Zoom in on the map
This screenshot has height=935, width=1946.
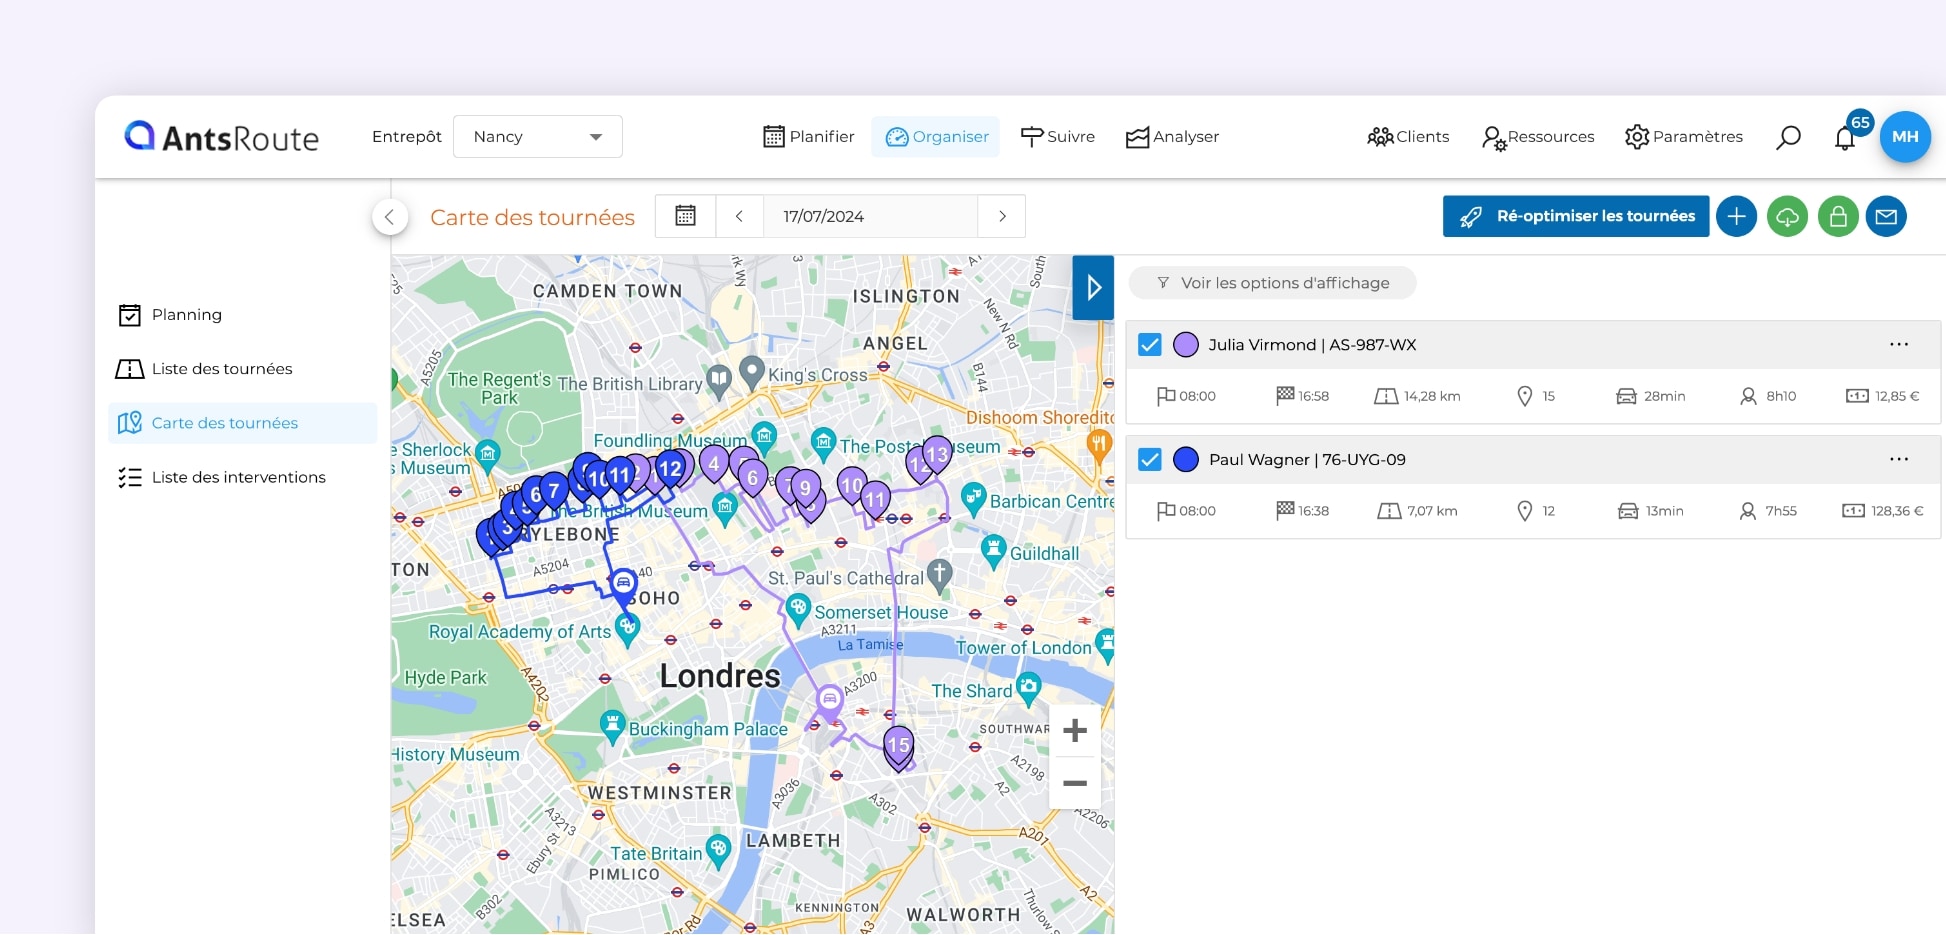click(1075, 731)
